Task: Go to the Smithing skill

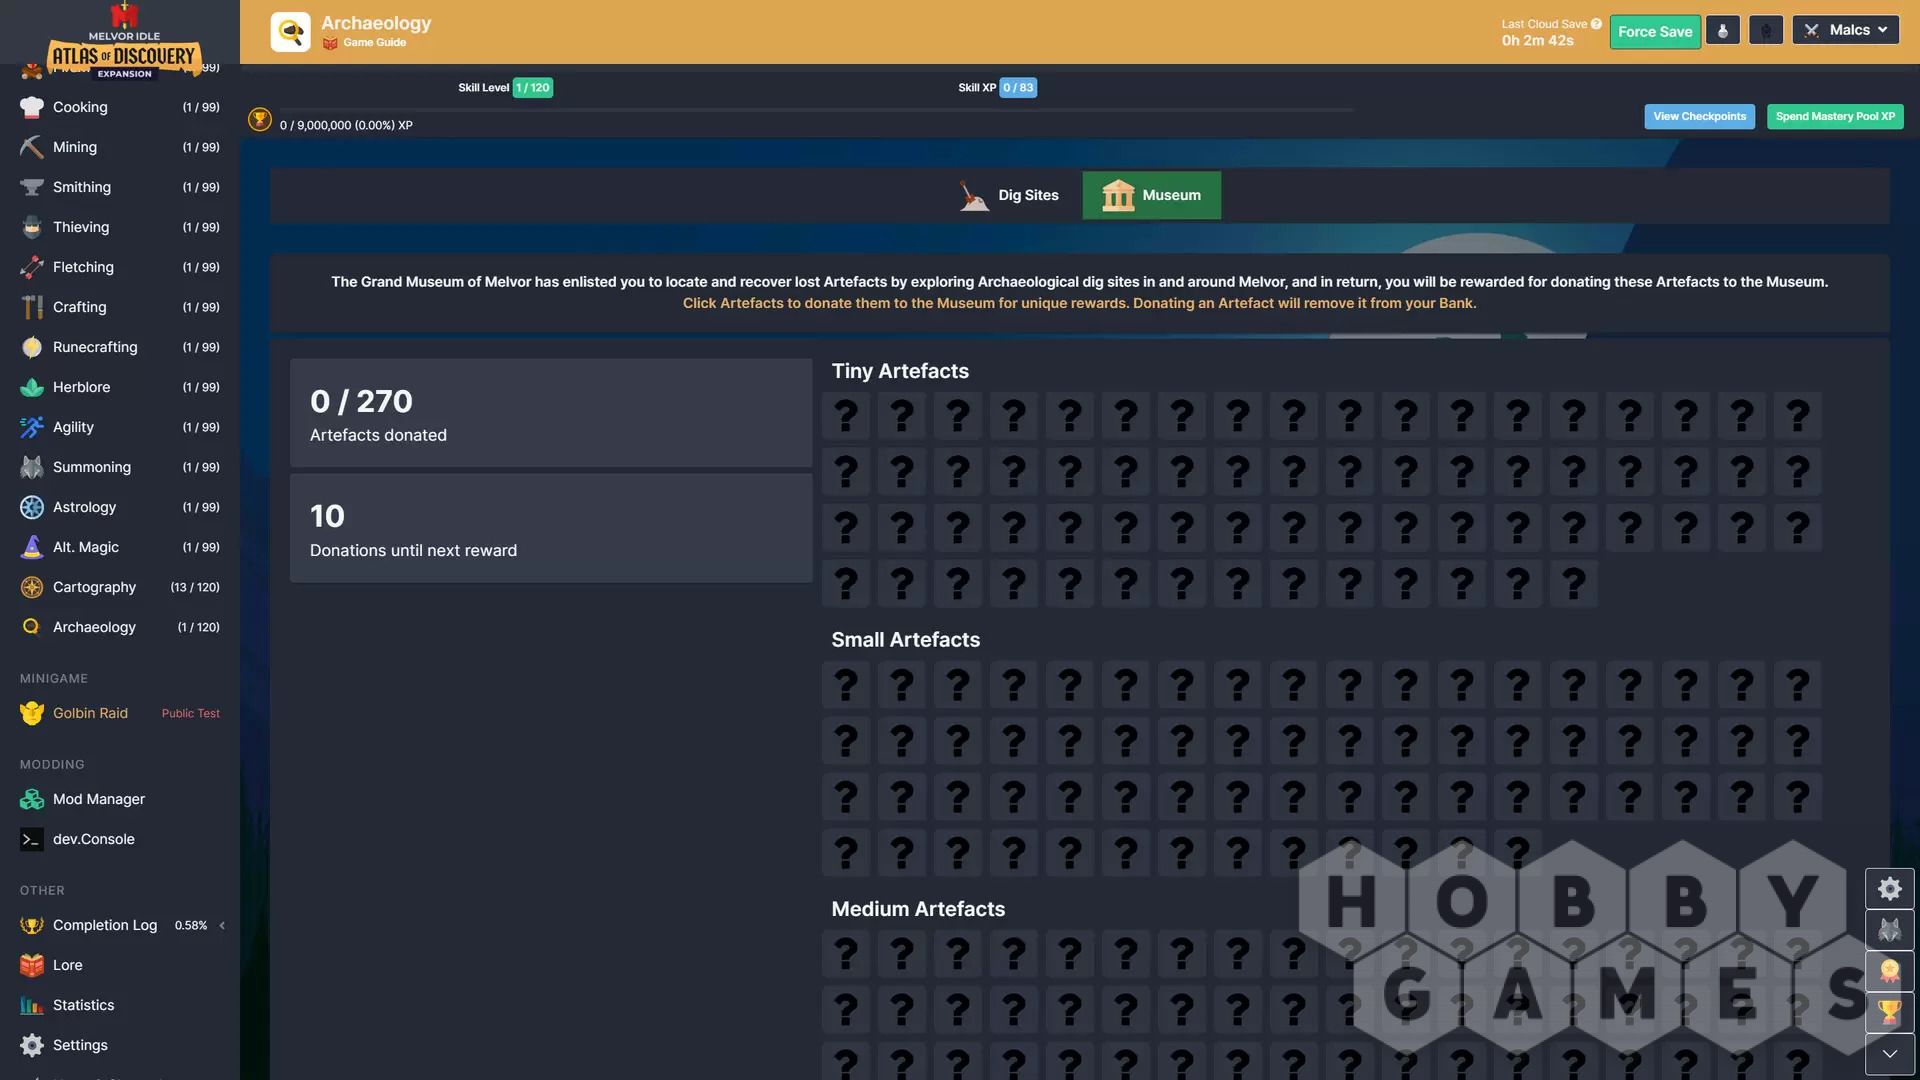Action: coord(120,187)
